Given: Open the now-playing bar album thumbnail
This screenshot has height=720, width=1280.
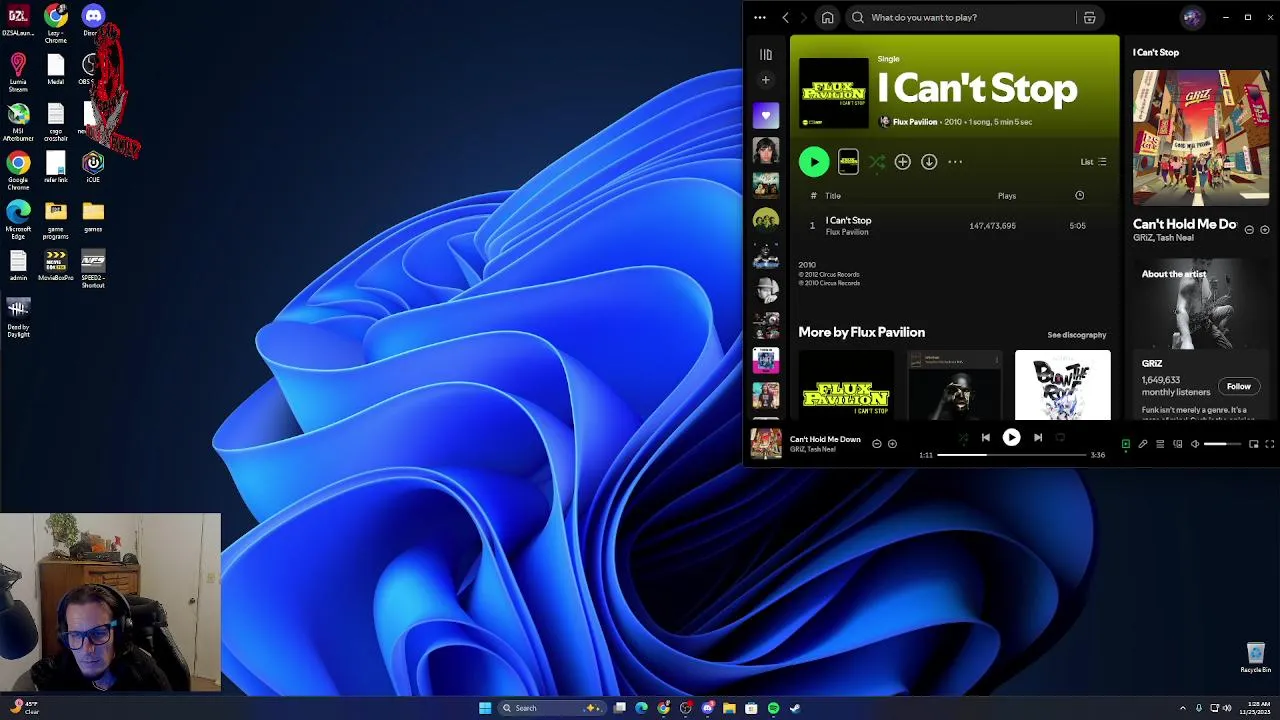Looking at the screenshot, I should (x=766, y=444).
